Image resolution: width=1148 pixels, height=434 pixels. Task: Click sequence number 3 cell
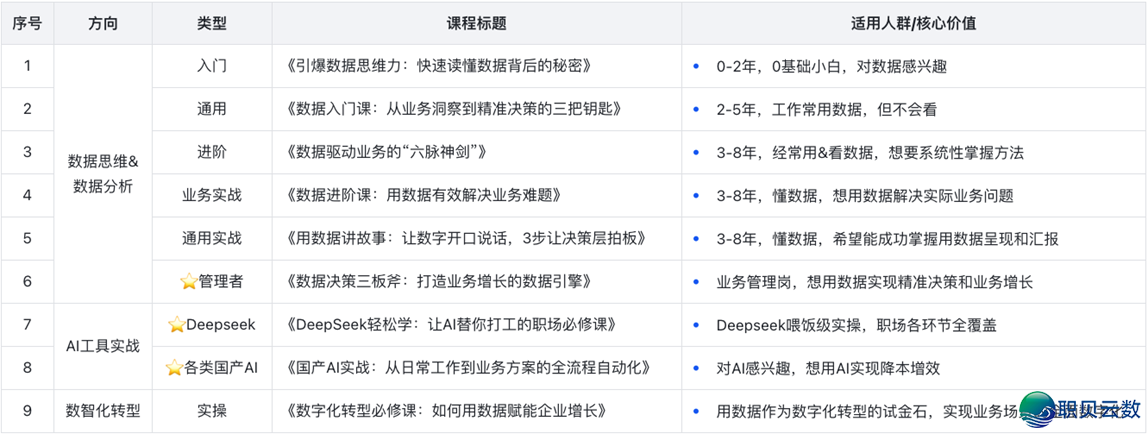[28, 152]
